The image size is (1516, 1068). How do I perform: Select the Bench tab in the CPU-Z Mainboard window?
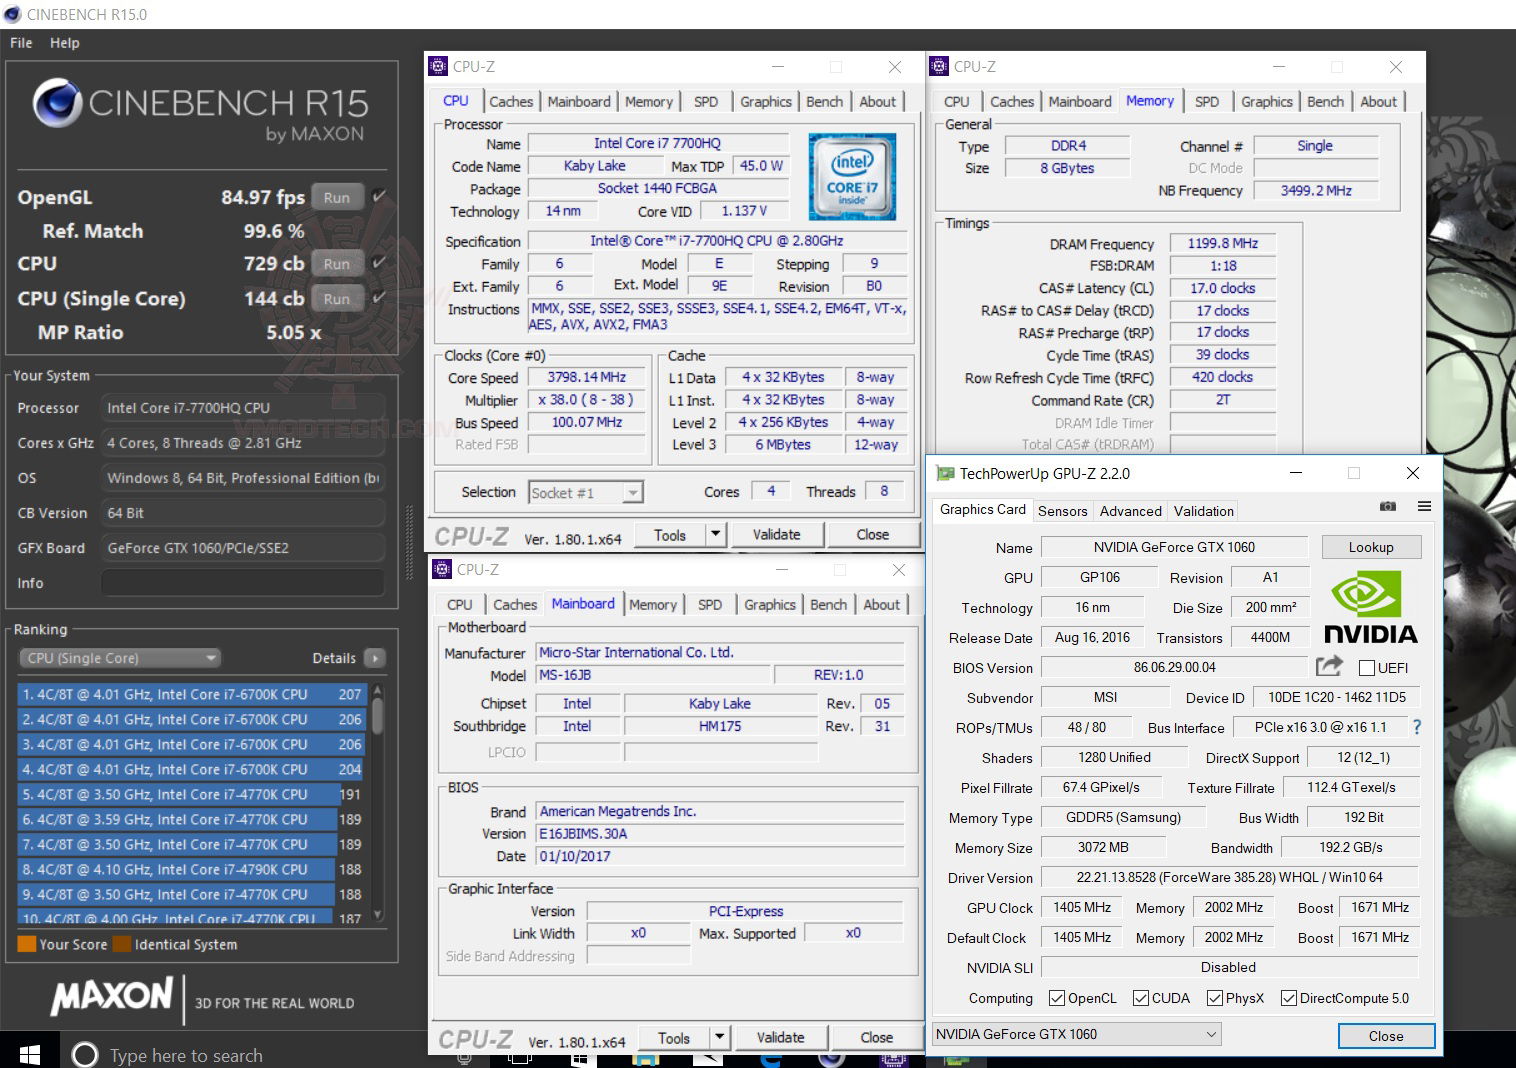828,605
